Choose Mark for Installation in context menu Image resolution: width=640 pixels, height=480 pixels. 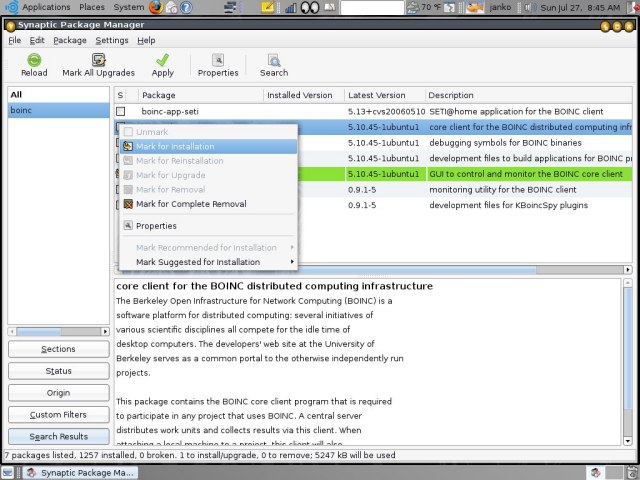click(209, 146)
